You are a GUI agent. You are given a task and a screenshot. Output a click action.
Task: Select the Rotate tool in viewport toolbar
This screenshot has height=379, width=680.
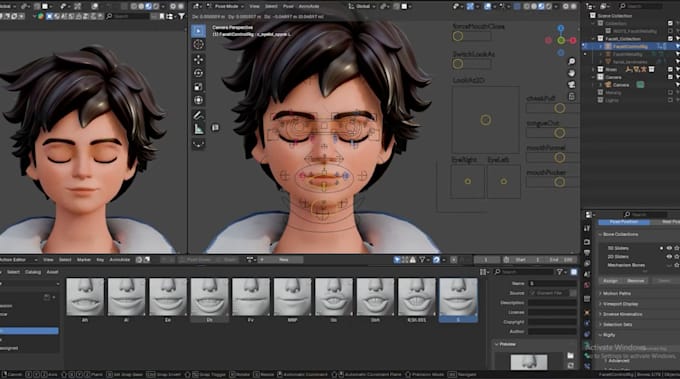(199, 73)
